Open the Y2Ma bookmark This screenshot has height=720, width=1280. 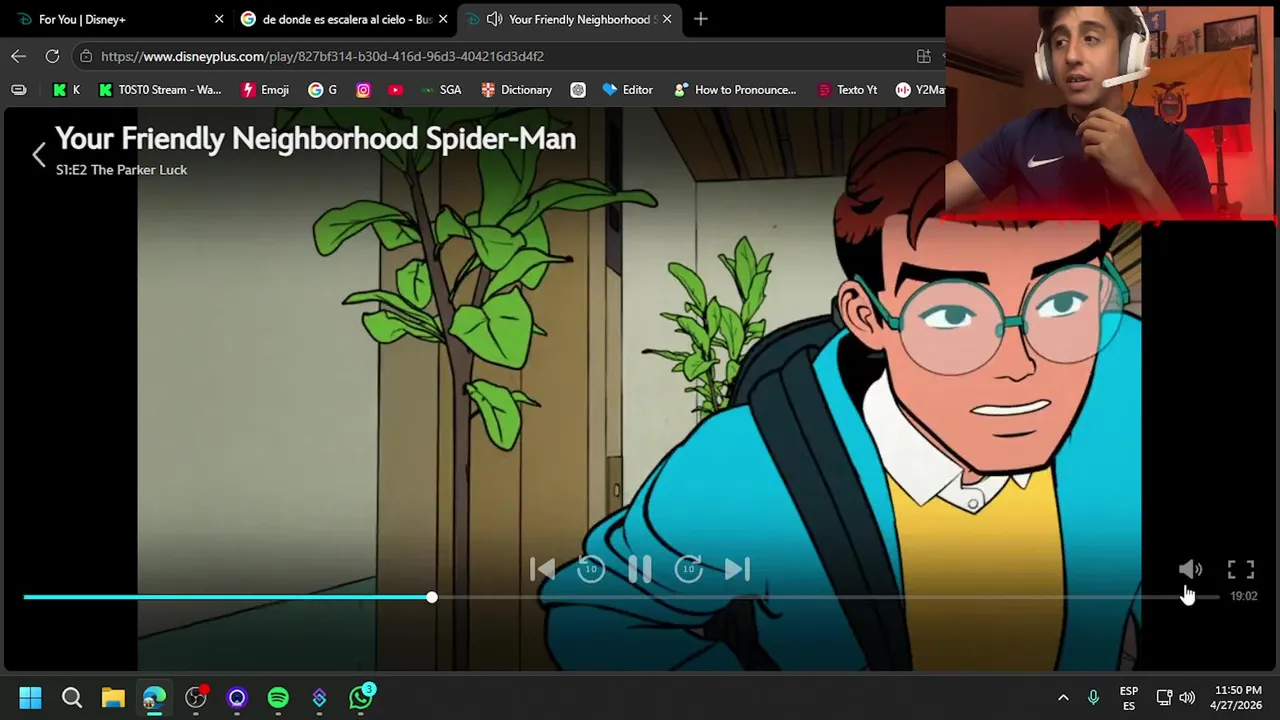pos(920,90)
